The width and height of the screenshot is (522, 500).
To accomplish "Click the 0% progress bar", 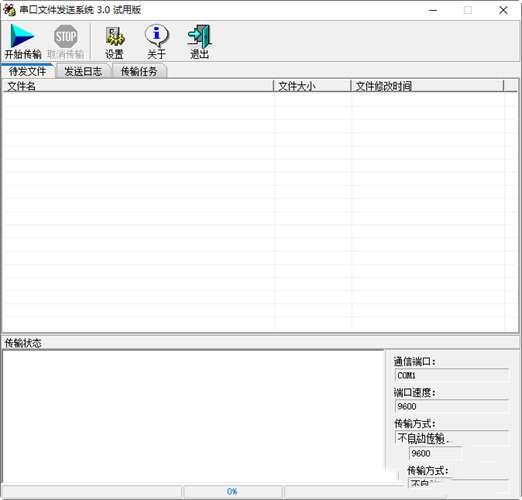I will [x=233, y=491].
